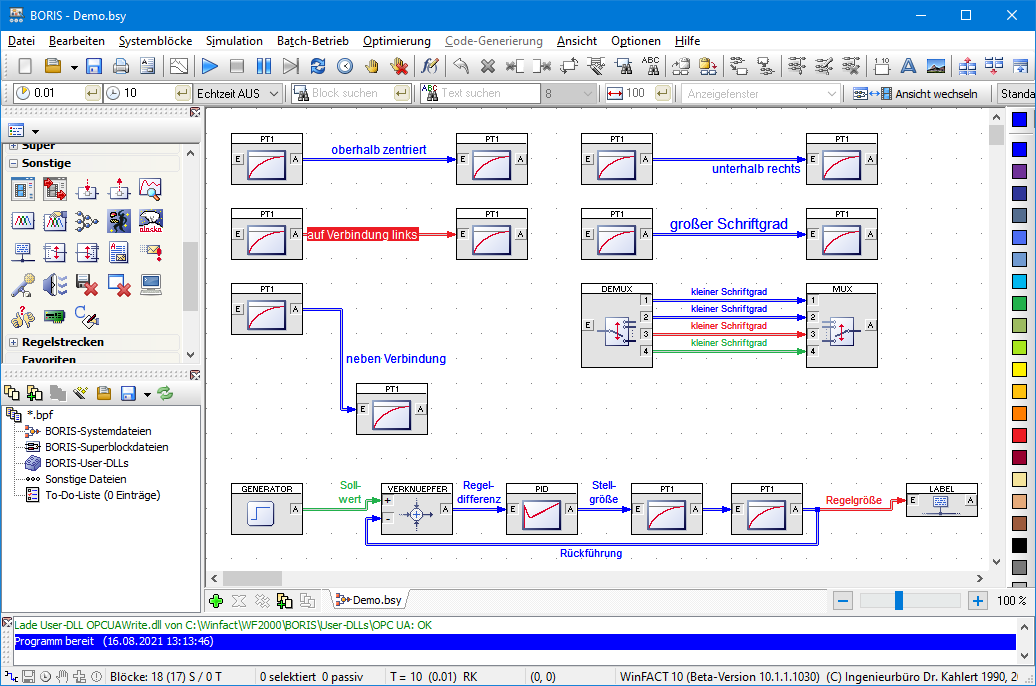This screenshot has height=686, width=1036.
Task: Collapse the Sonstige block group
Action: tap(13, 163)
